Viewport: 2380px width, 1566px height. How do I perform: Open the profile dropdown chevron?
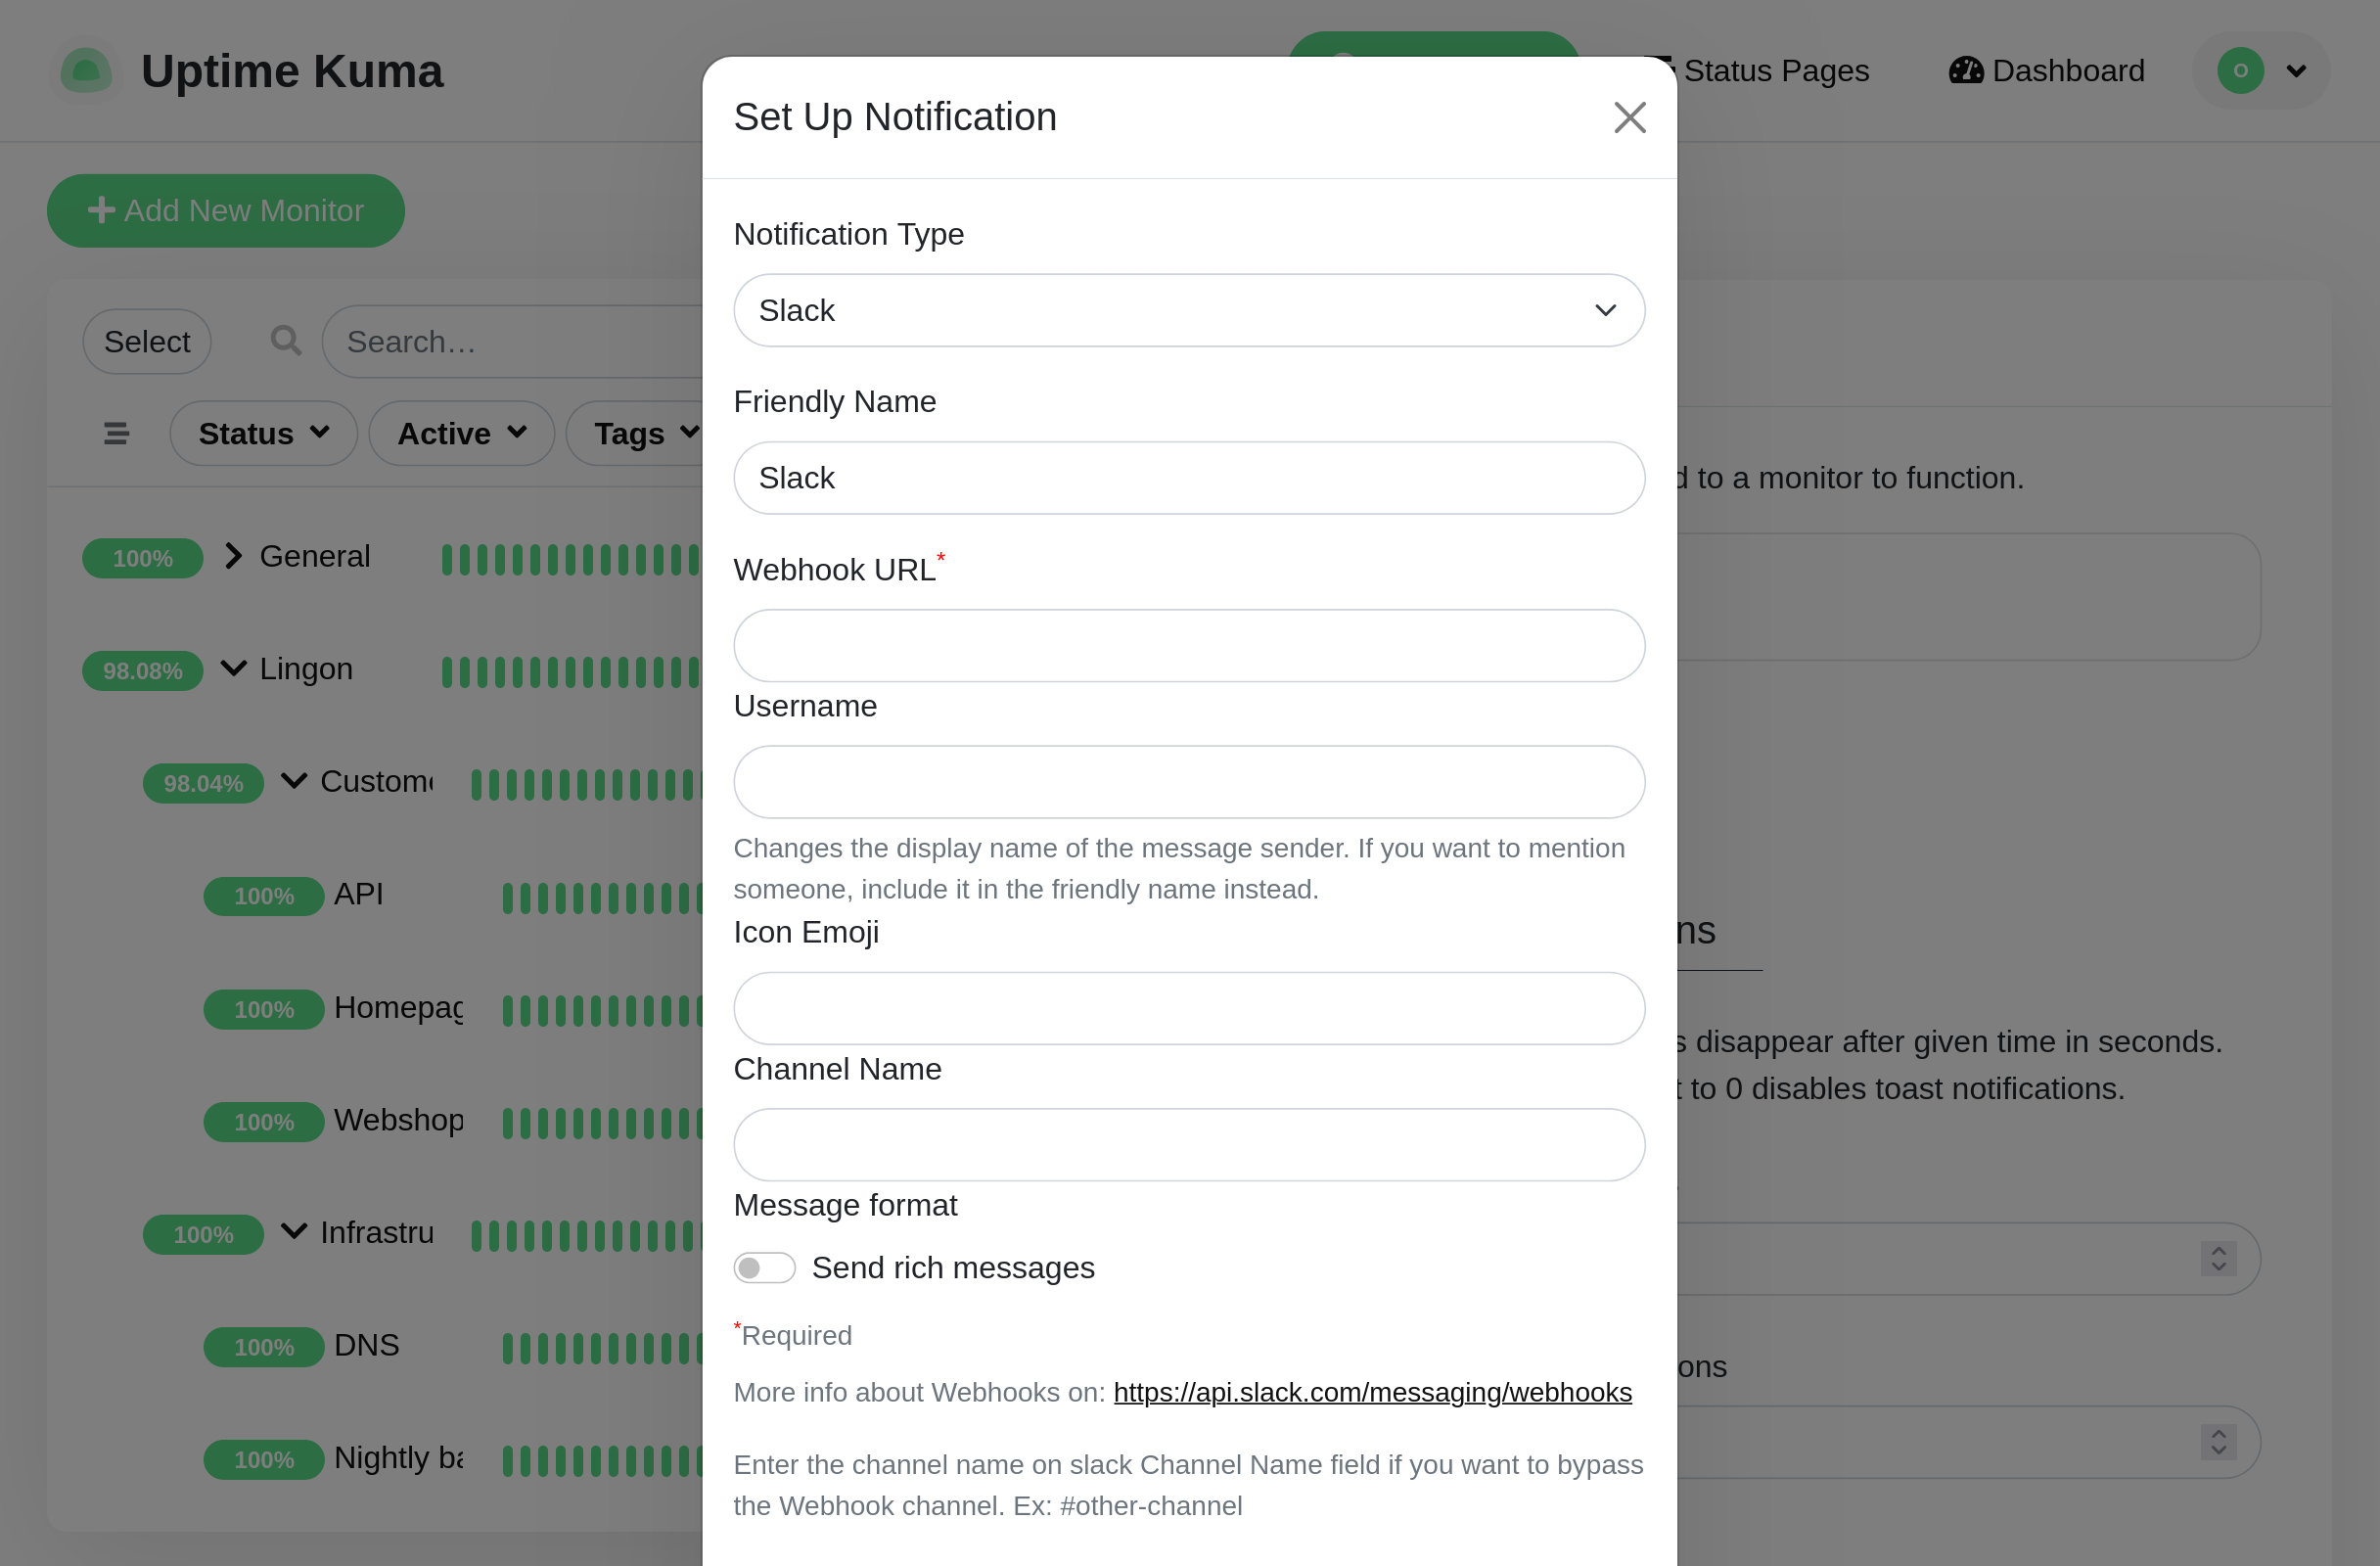coord(2296,71)
